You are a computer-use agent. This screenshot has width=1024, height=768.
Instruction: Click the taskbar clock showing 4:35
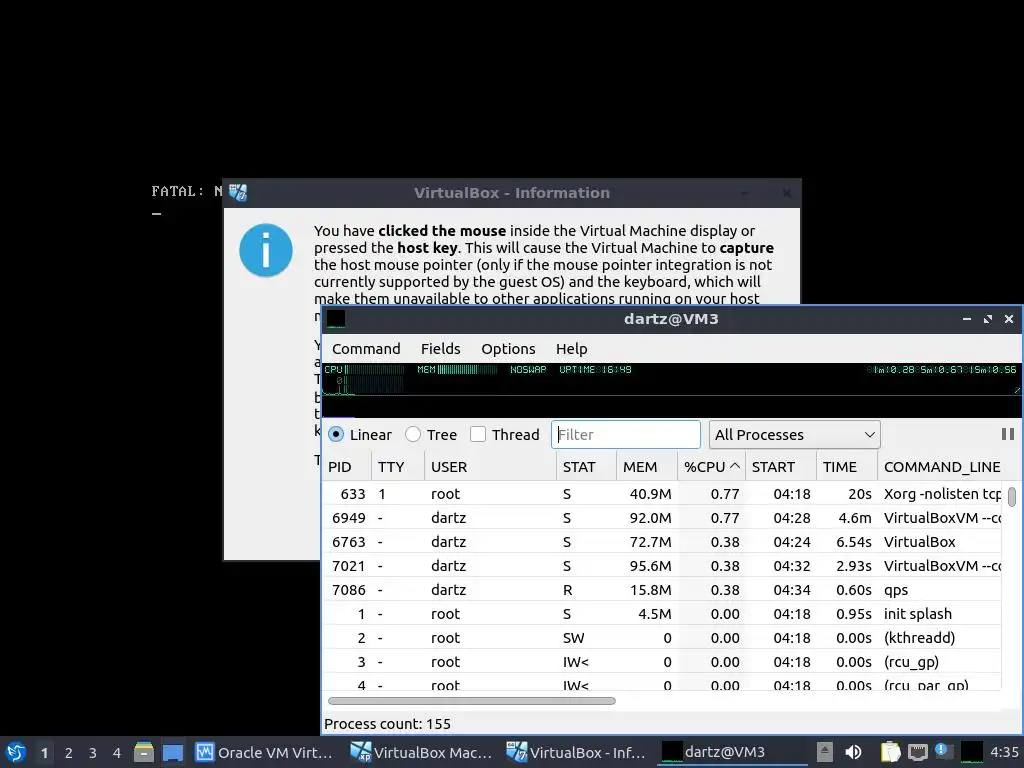[x=1004, y=752]
